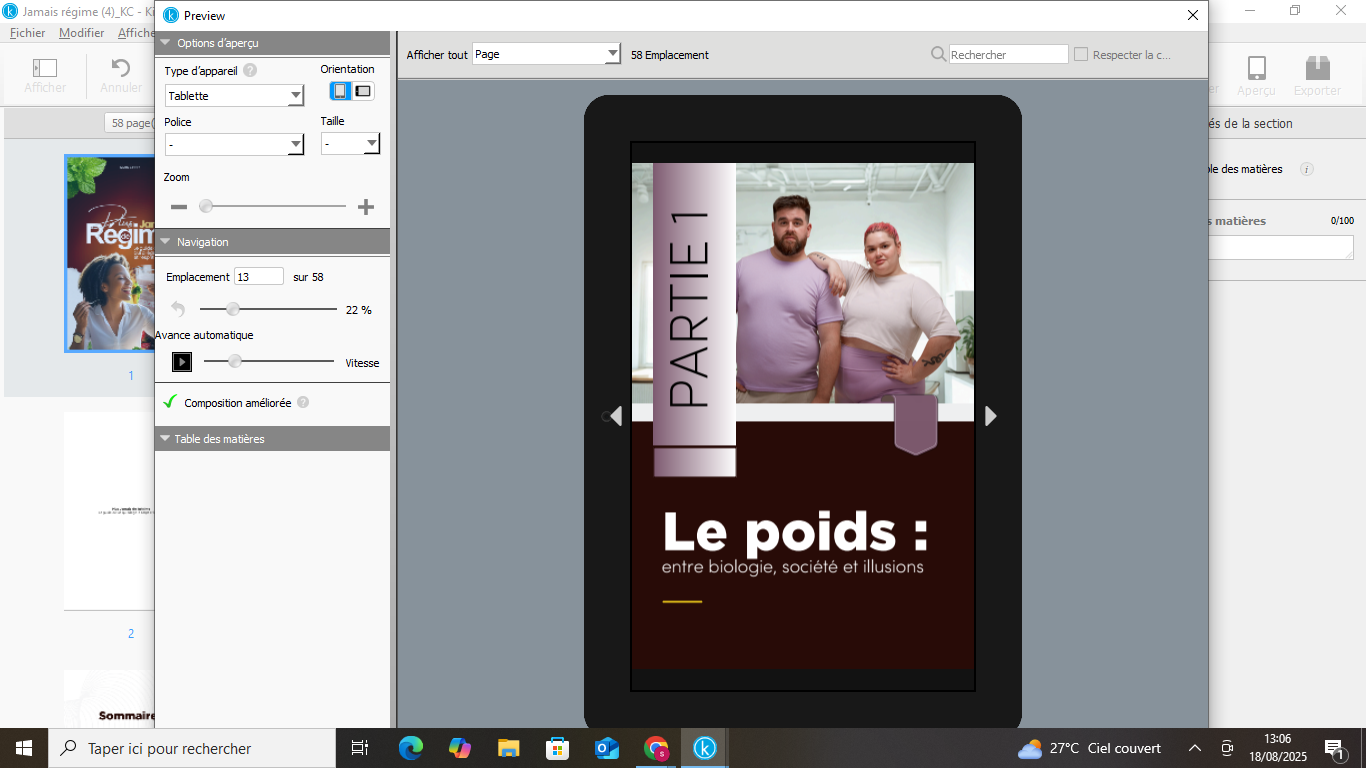
Task: Click help icon beside Composition améliorée
Action: point(303,403)
